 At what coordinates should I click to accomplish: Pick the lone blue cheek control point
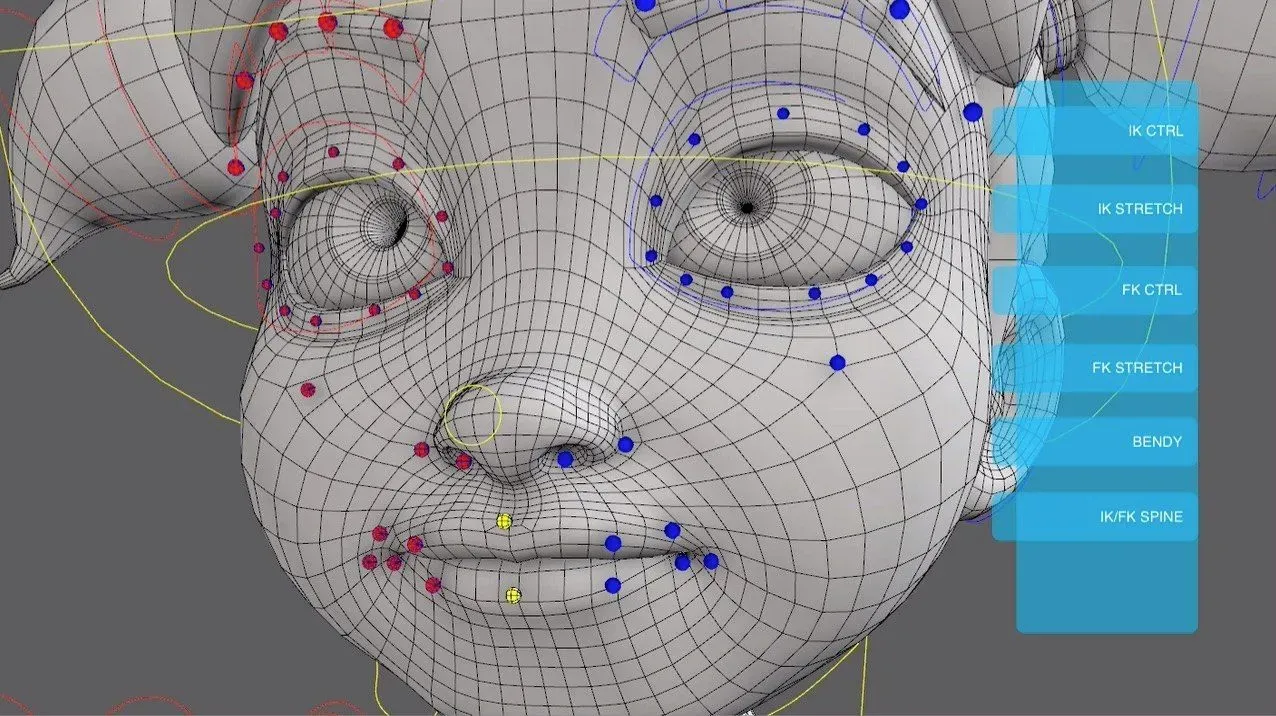tap(837, 362)
